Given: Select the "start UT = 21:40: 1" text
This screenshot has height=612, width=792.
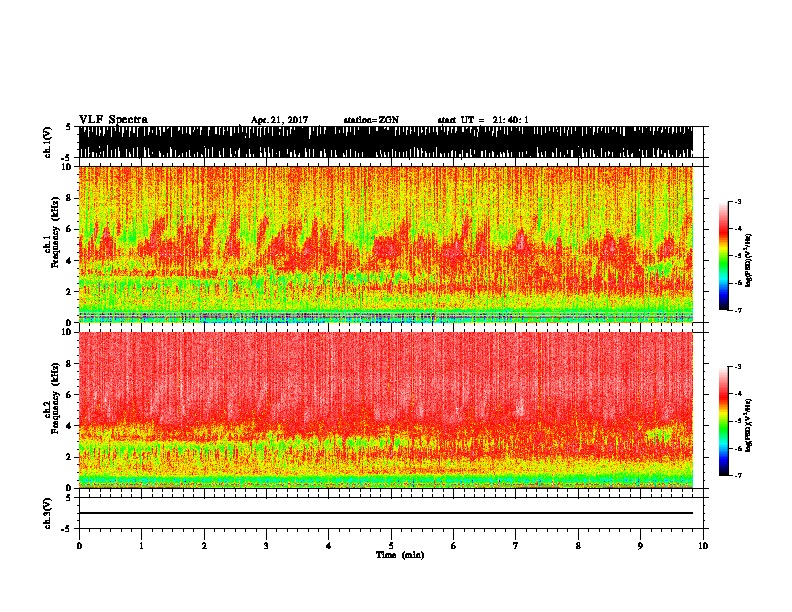Looking at the screenshot, I should pyautogui.click(x=483, y=120).
